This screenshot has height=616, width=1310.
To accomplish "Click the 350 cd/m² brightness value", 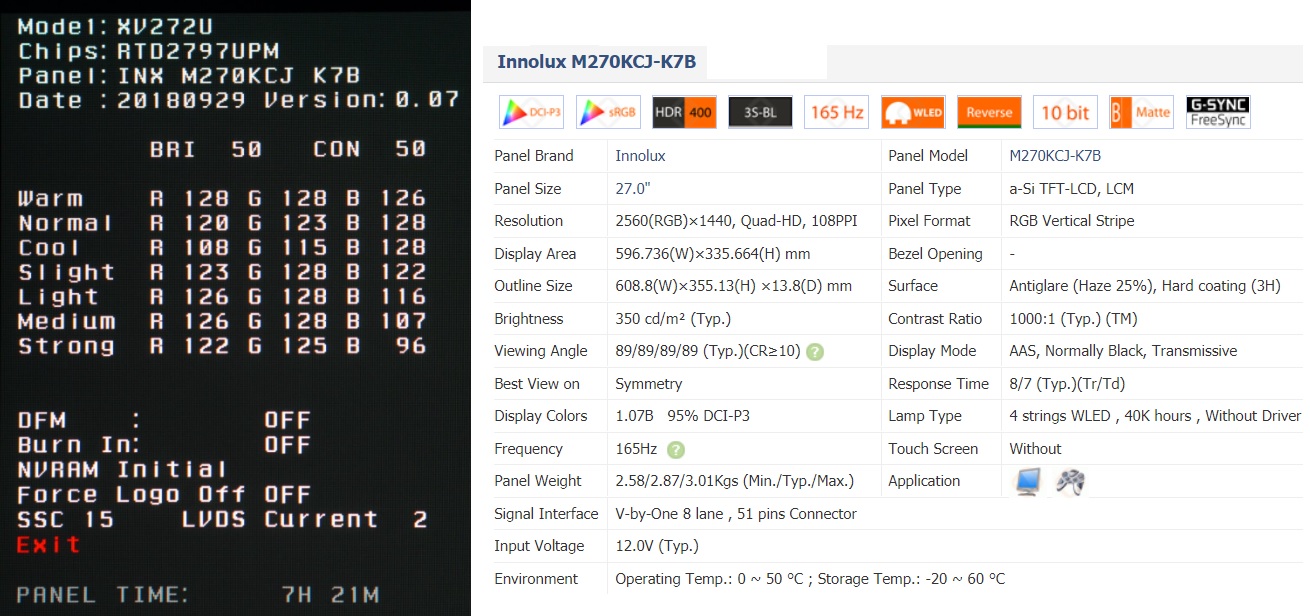I will [x=673, y=319].
